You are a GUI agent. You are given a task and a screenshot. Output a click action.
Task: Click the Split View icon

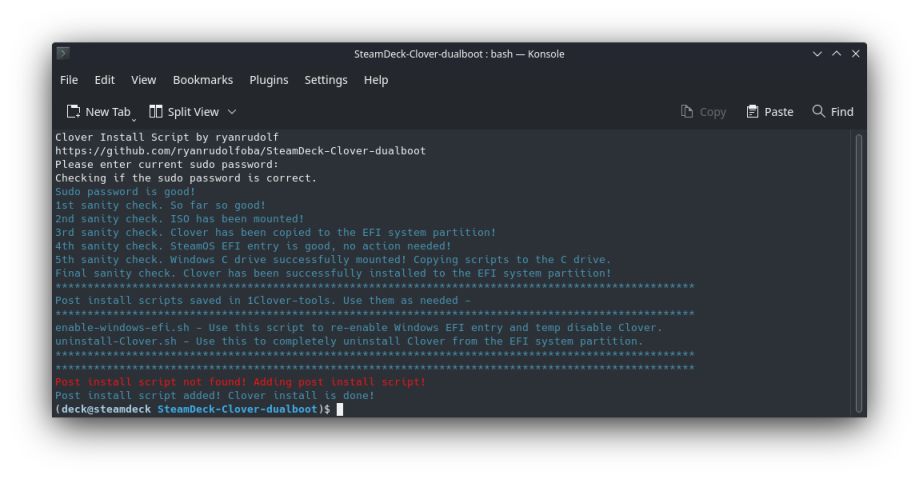click(x=156, y=112)
